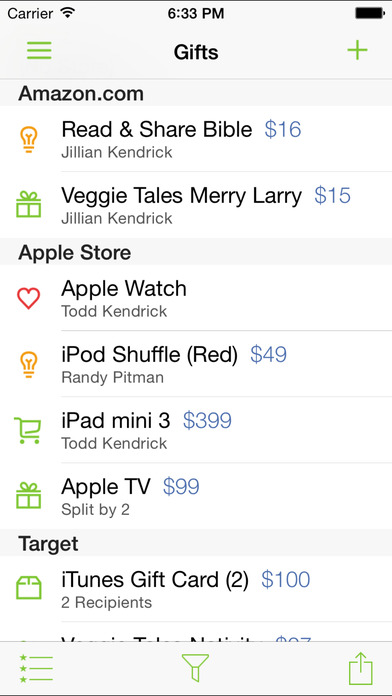
Task: Select iPod Shuffle (Red) for Randy Pitman
Action: coord(196,364)
